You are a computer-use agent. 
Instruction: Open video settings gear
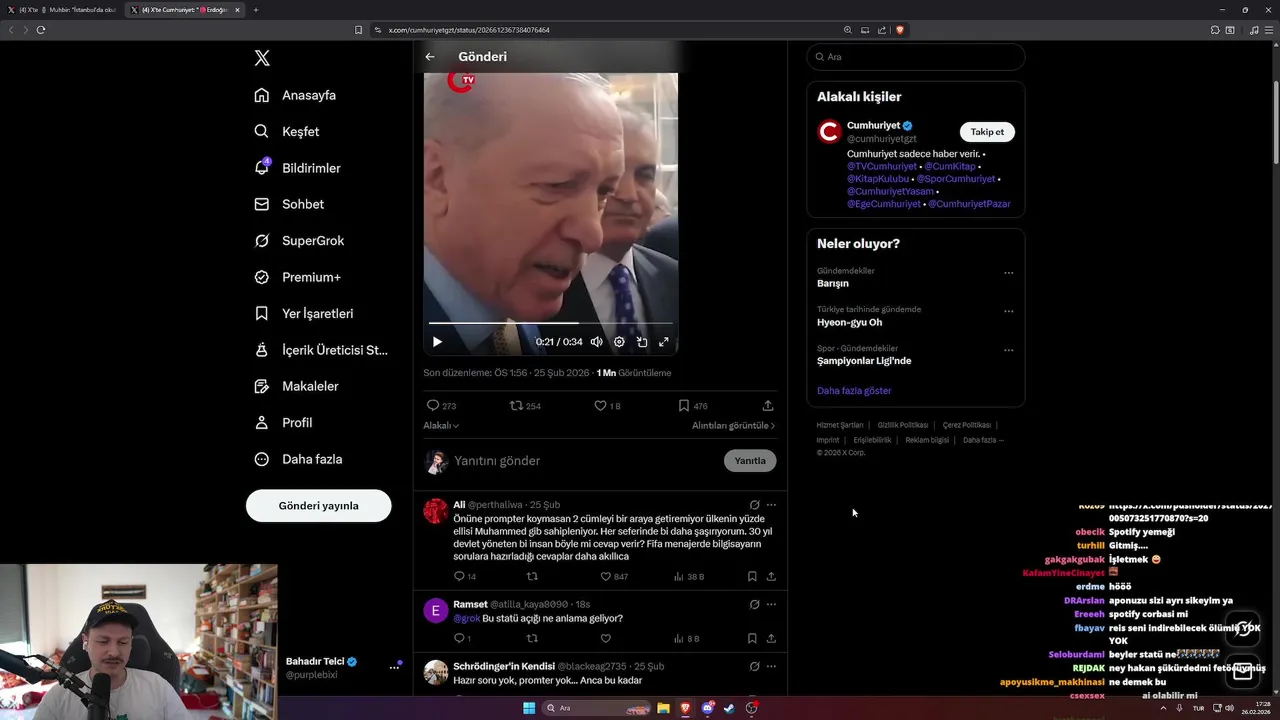click(x=619, y=342)
